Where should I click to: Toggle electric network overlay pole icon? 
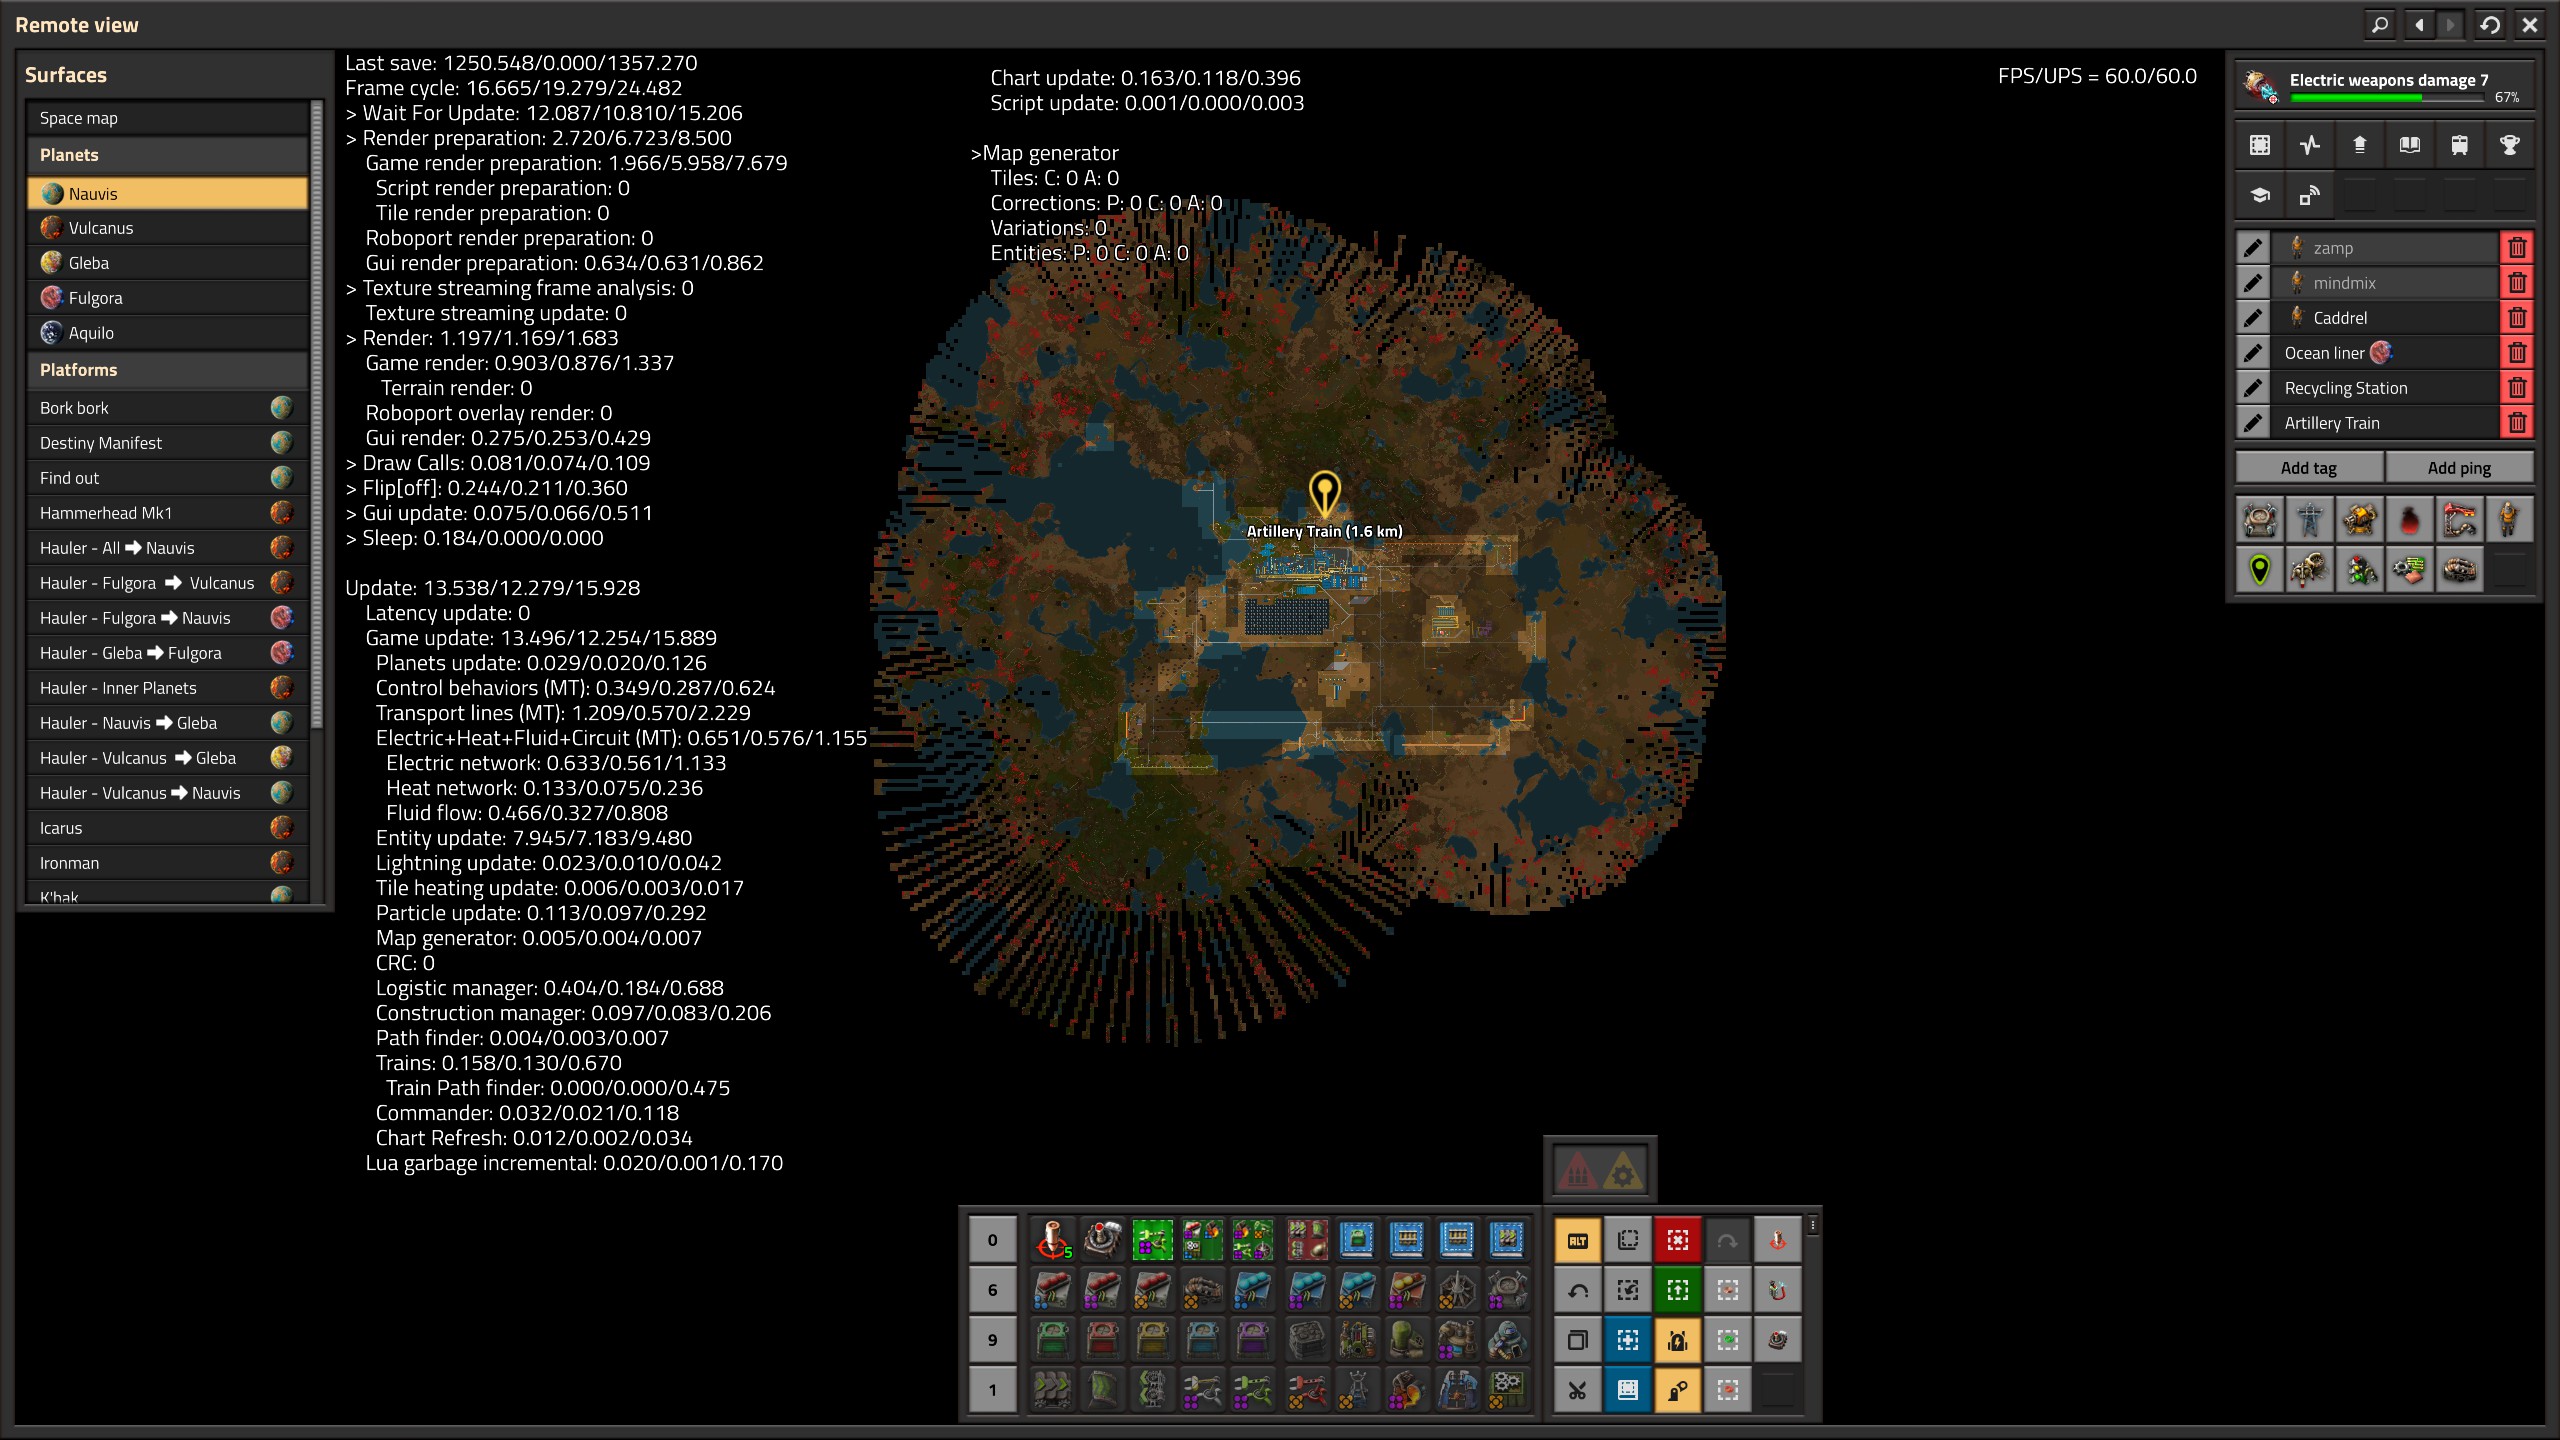2309,520
